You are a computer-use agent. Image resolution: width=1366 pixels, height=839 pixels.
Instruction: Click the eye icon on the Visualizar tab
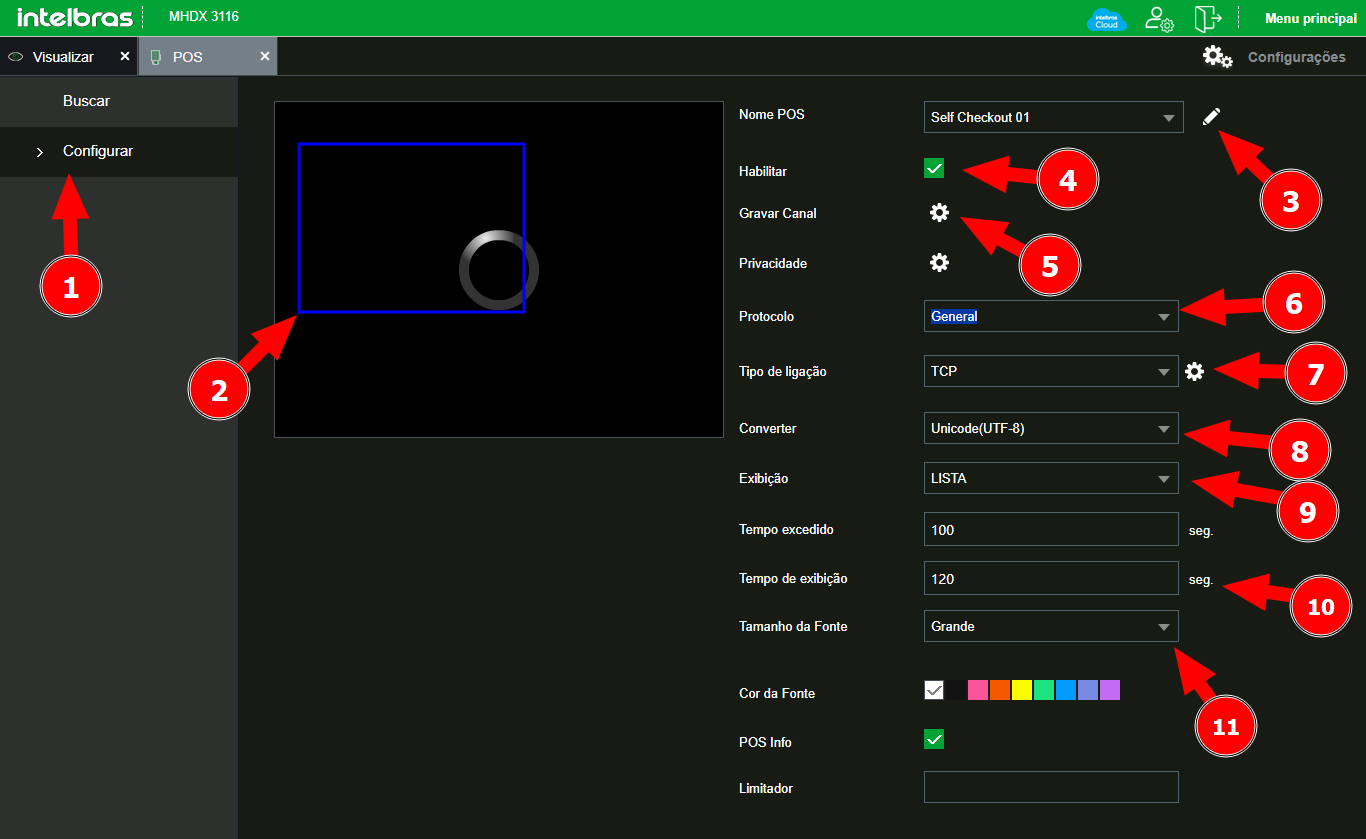15,57
